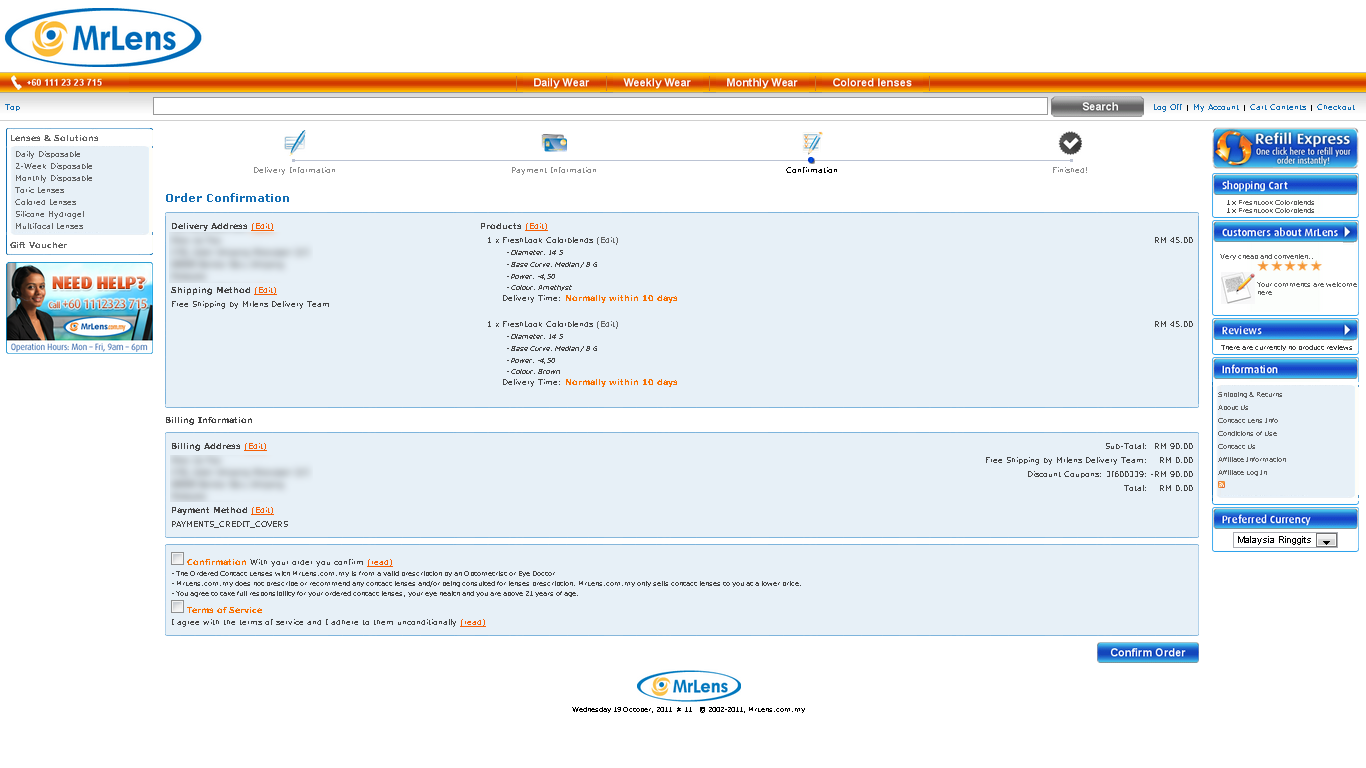The image size is (1366, 768).
Task: Open Cart Contents link
Action: (1278, 107)
